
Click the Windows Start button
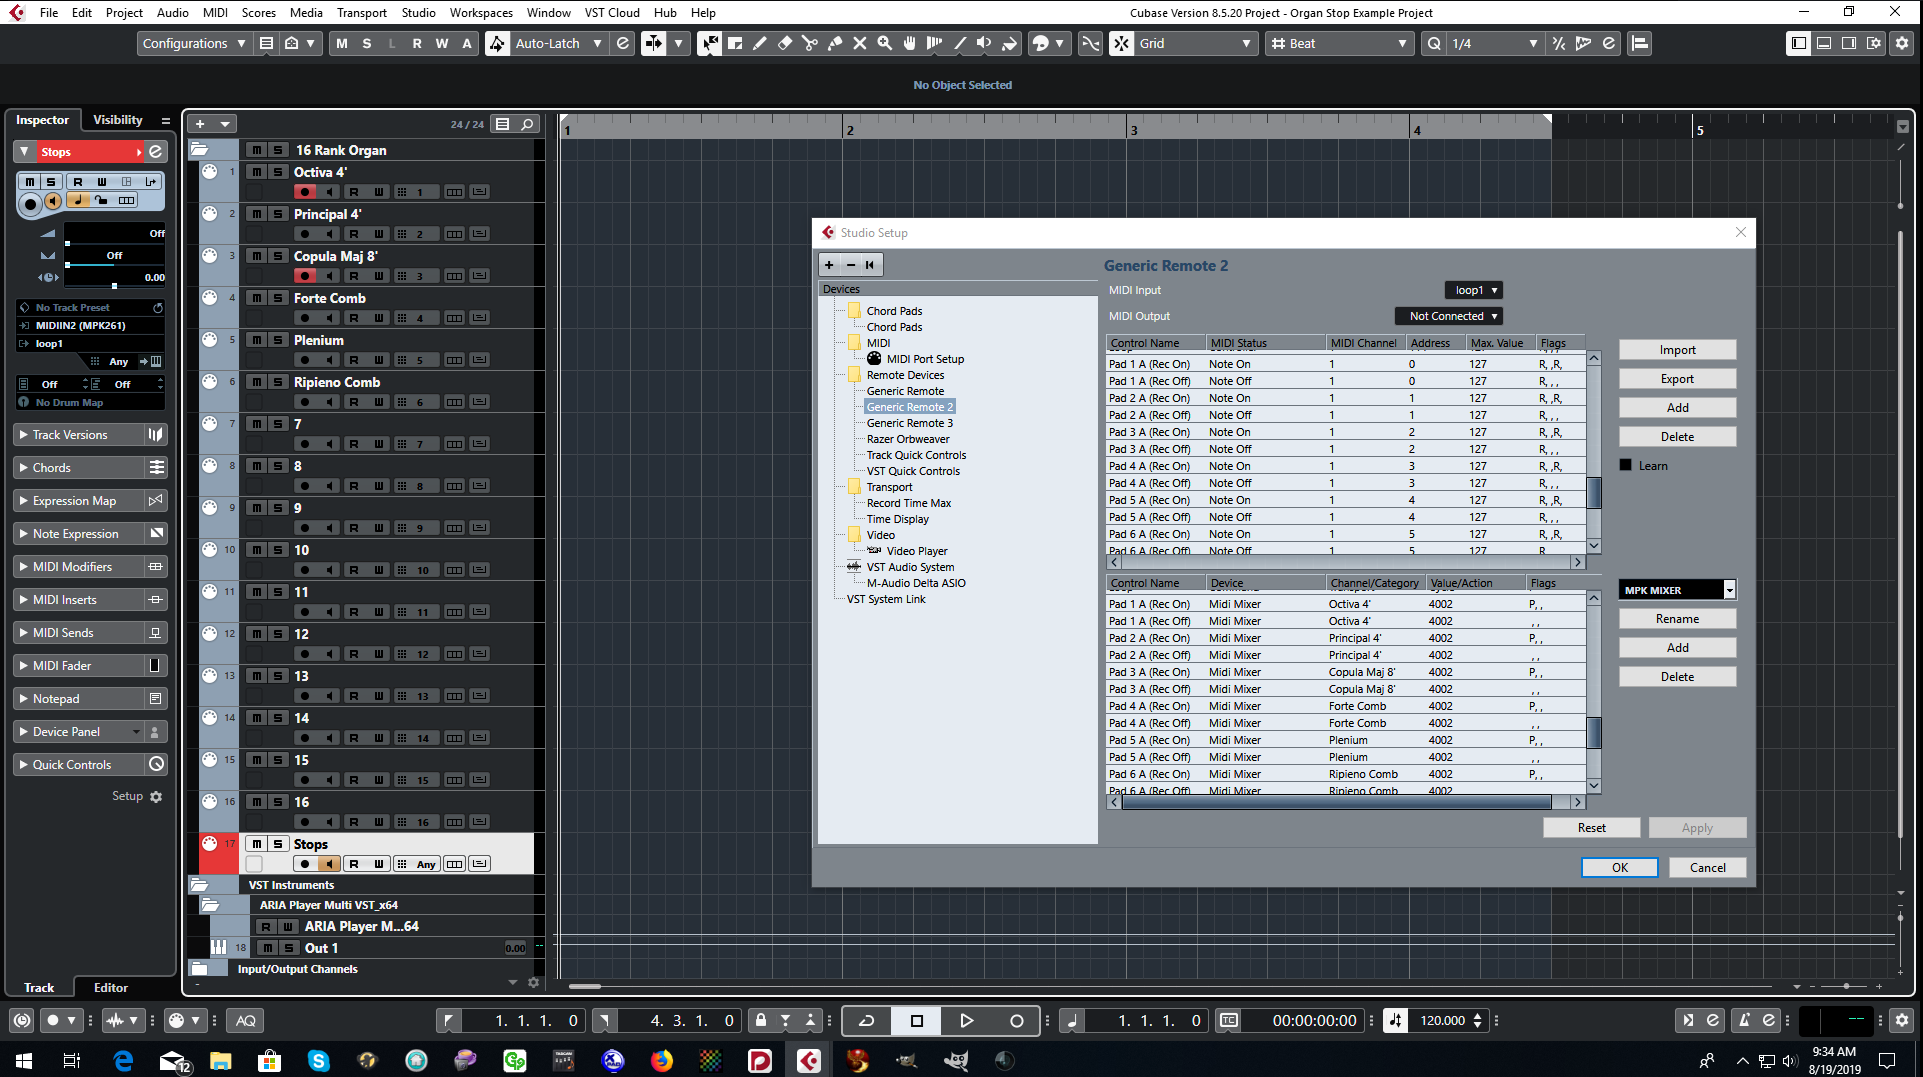pos(24,1060)
